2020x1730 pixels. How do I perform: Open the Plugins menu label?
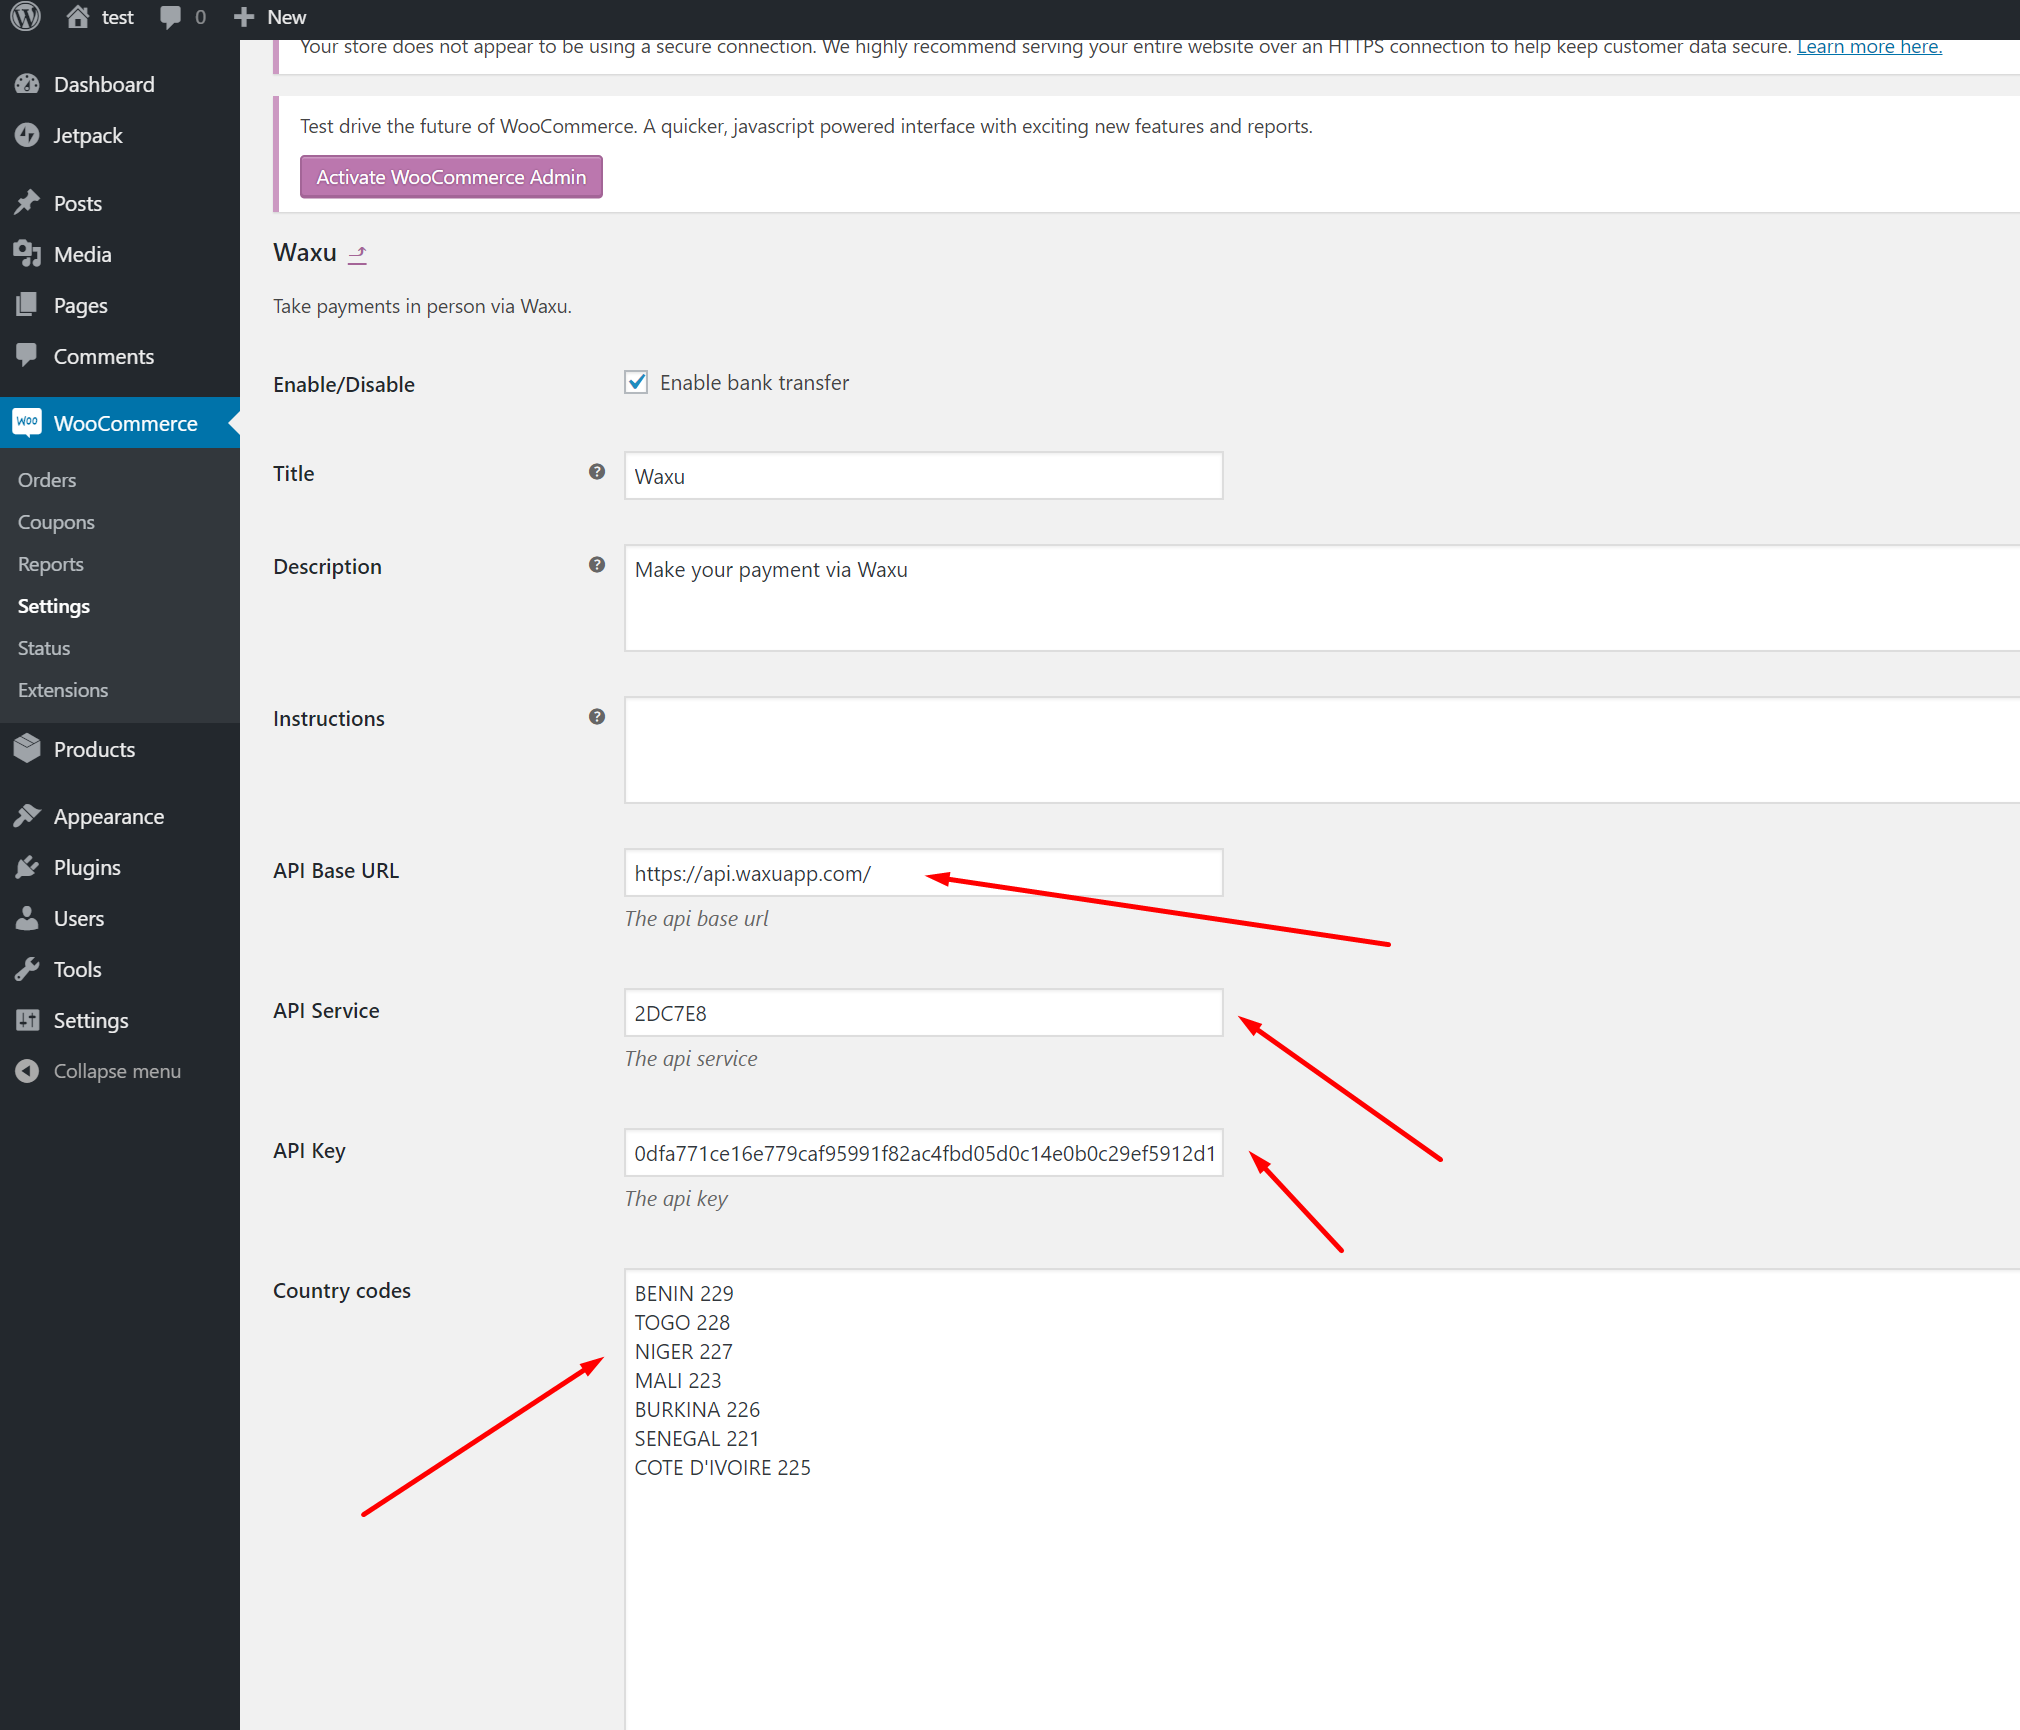tap(87, 867)
